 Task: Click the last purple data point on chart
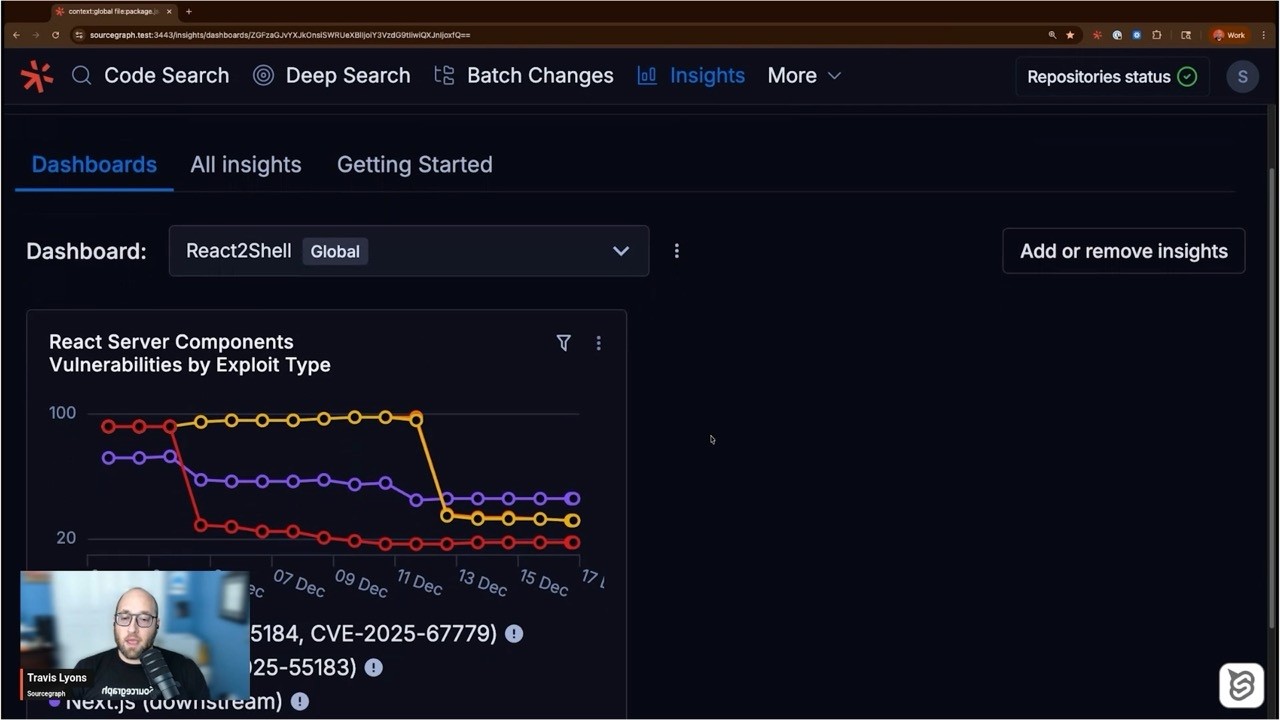click(x=572, y=498)
